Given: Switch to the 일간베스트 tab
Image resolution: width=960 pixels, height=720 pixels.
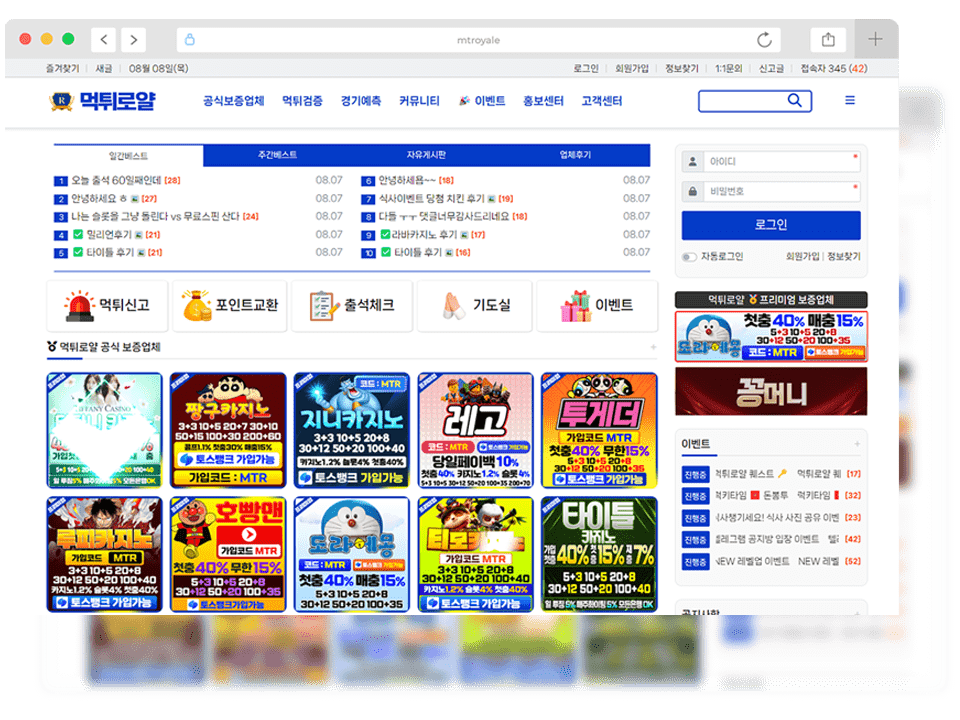Looking at the screenshot, I should [128, 156].
